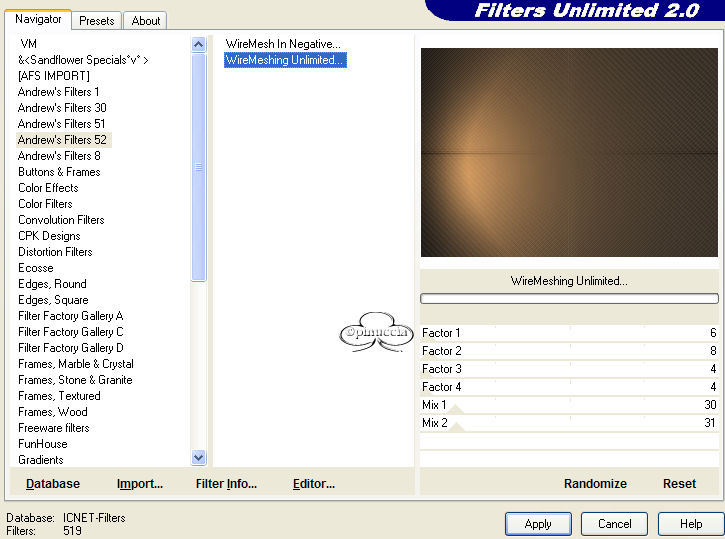
Task: Apply the WireMeshing filter
Action: 538,524
